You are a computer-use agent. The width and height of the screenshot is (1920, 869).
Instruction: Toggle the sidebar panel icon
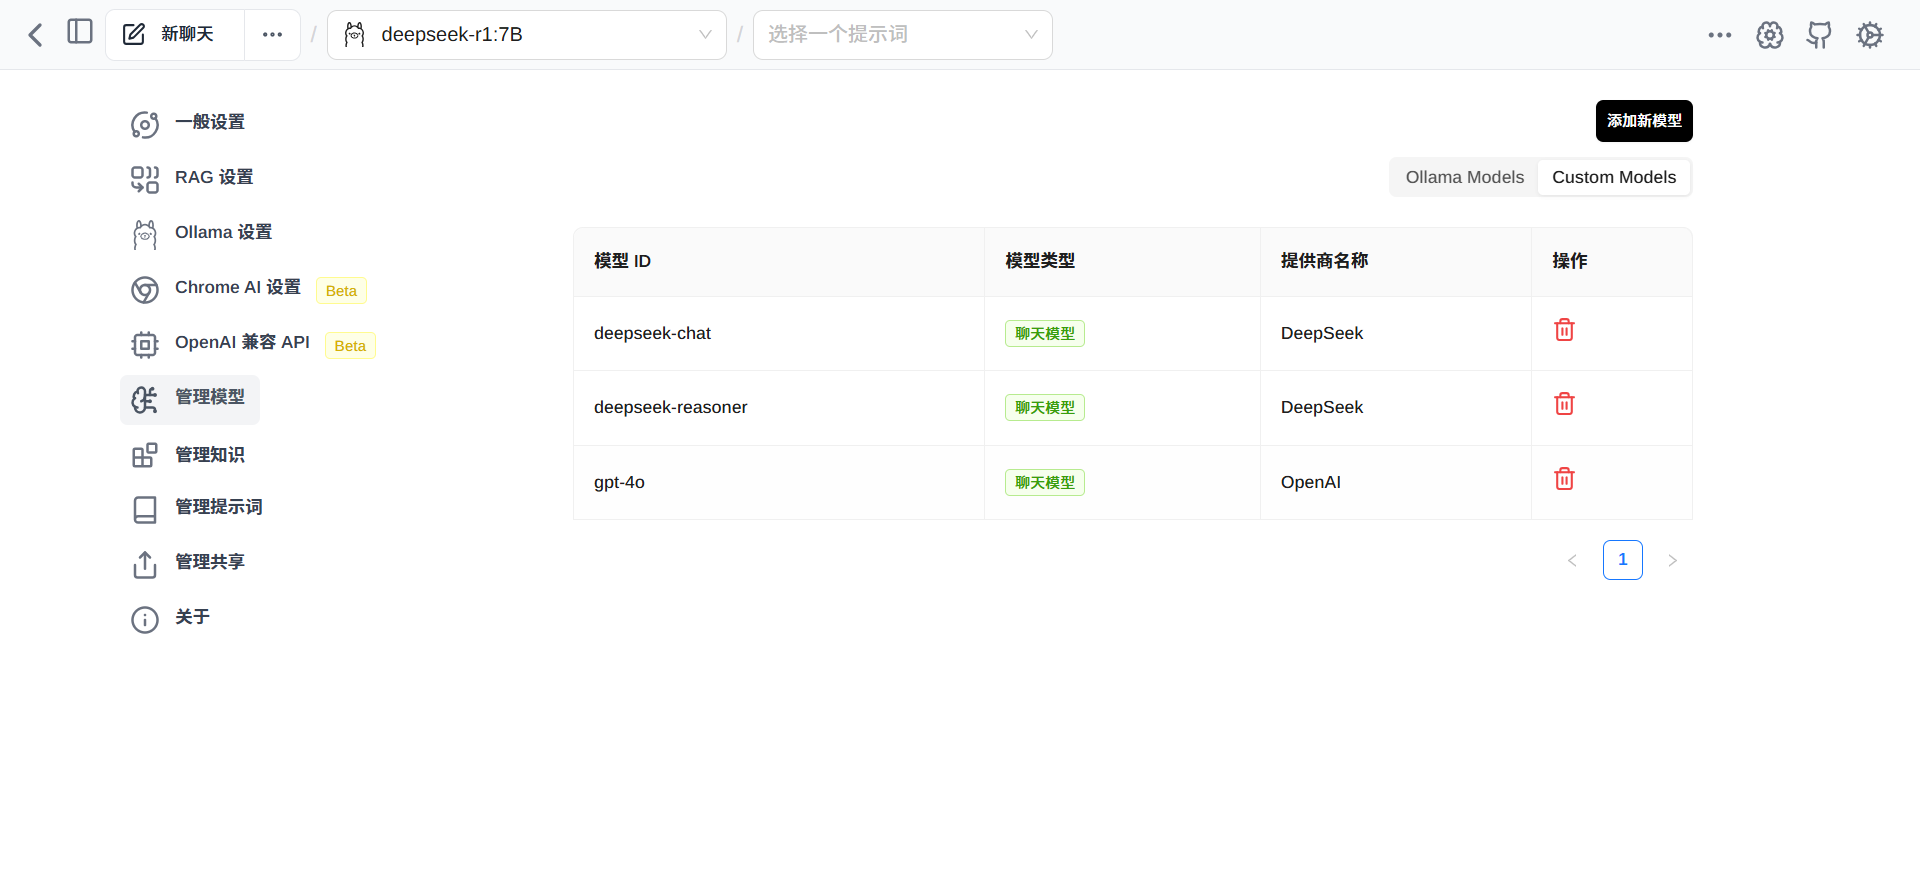point(80,32)
